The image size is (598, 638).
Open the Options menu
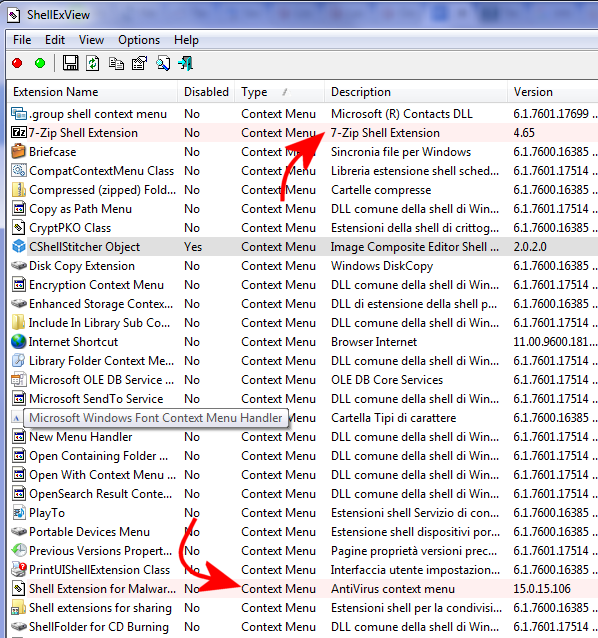click(x=139, y=40)
